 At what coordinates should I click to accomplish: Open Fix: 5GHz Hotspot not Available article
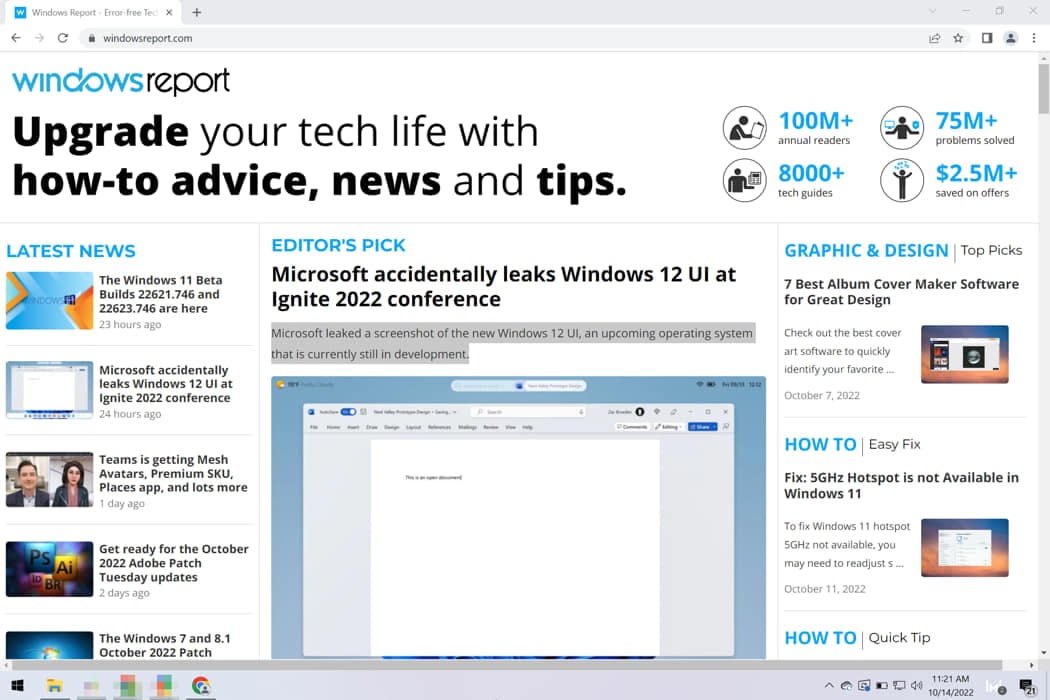point(901,486)
